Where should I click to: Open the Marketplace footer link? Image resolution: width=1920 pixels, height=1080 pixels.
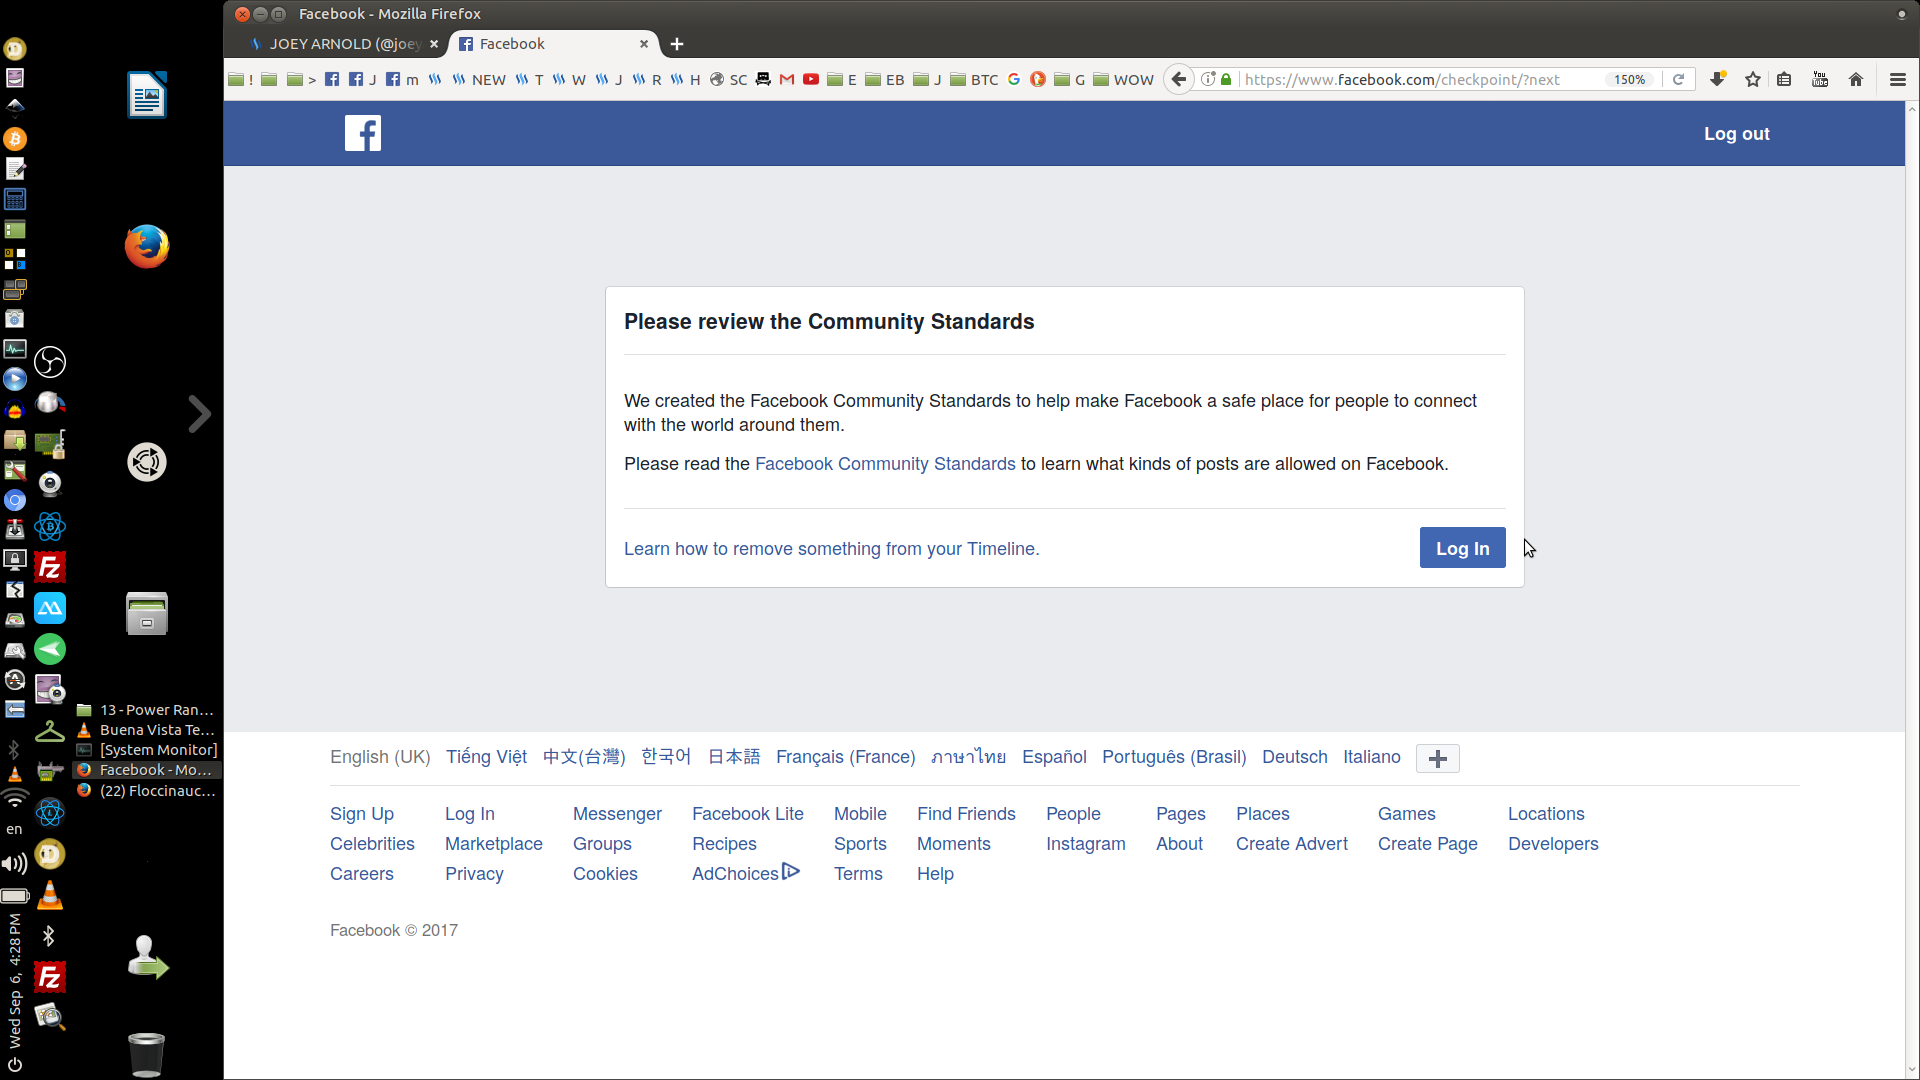click(x=494, y=844)
